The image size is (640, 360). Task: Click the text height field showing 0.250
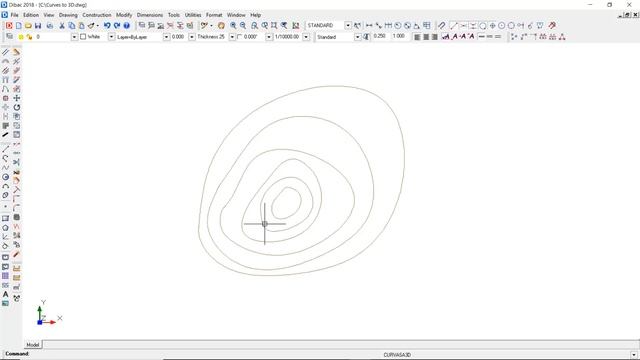click(380, 36)
